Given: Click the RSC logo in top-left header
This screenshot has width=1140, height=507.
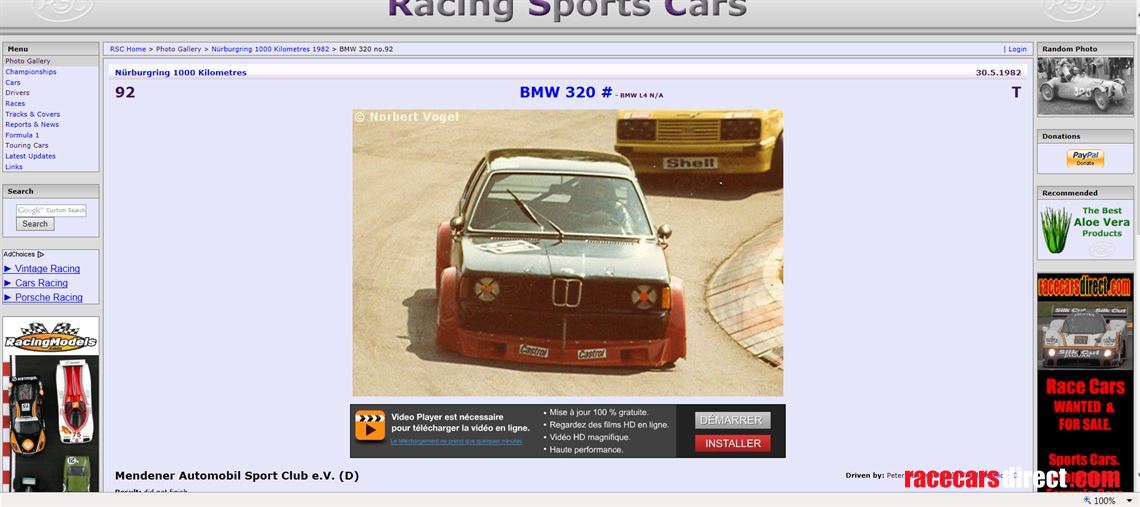Looking at the screenshot, I should click(62, 8).
